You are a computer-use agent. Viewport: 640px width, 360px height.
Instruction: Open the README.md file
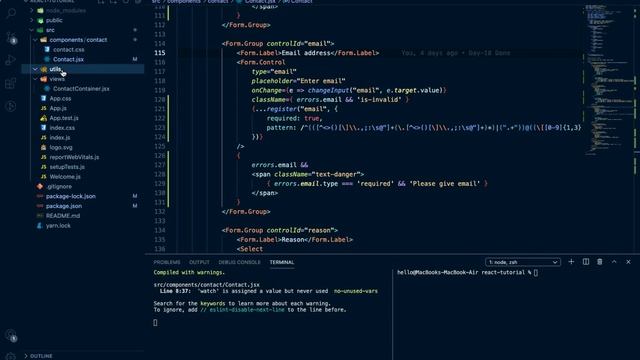pyautogui.click(x=63, y=216)
